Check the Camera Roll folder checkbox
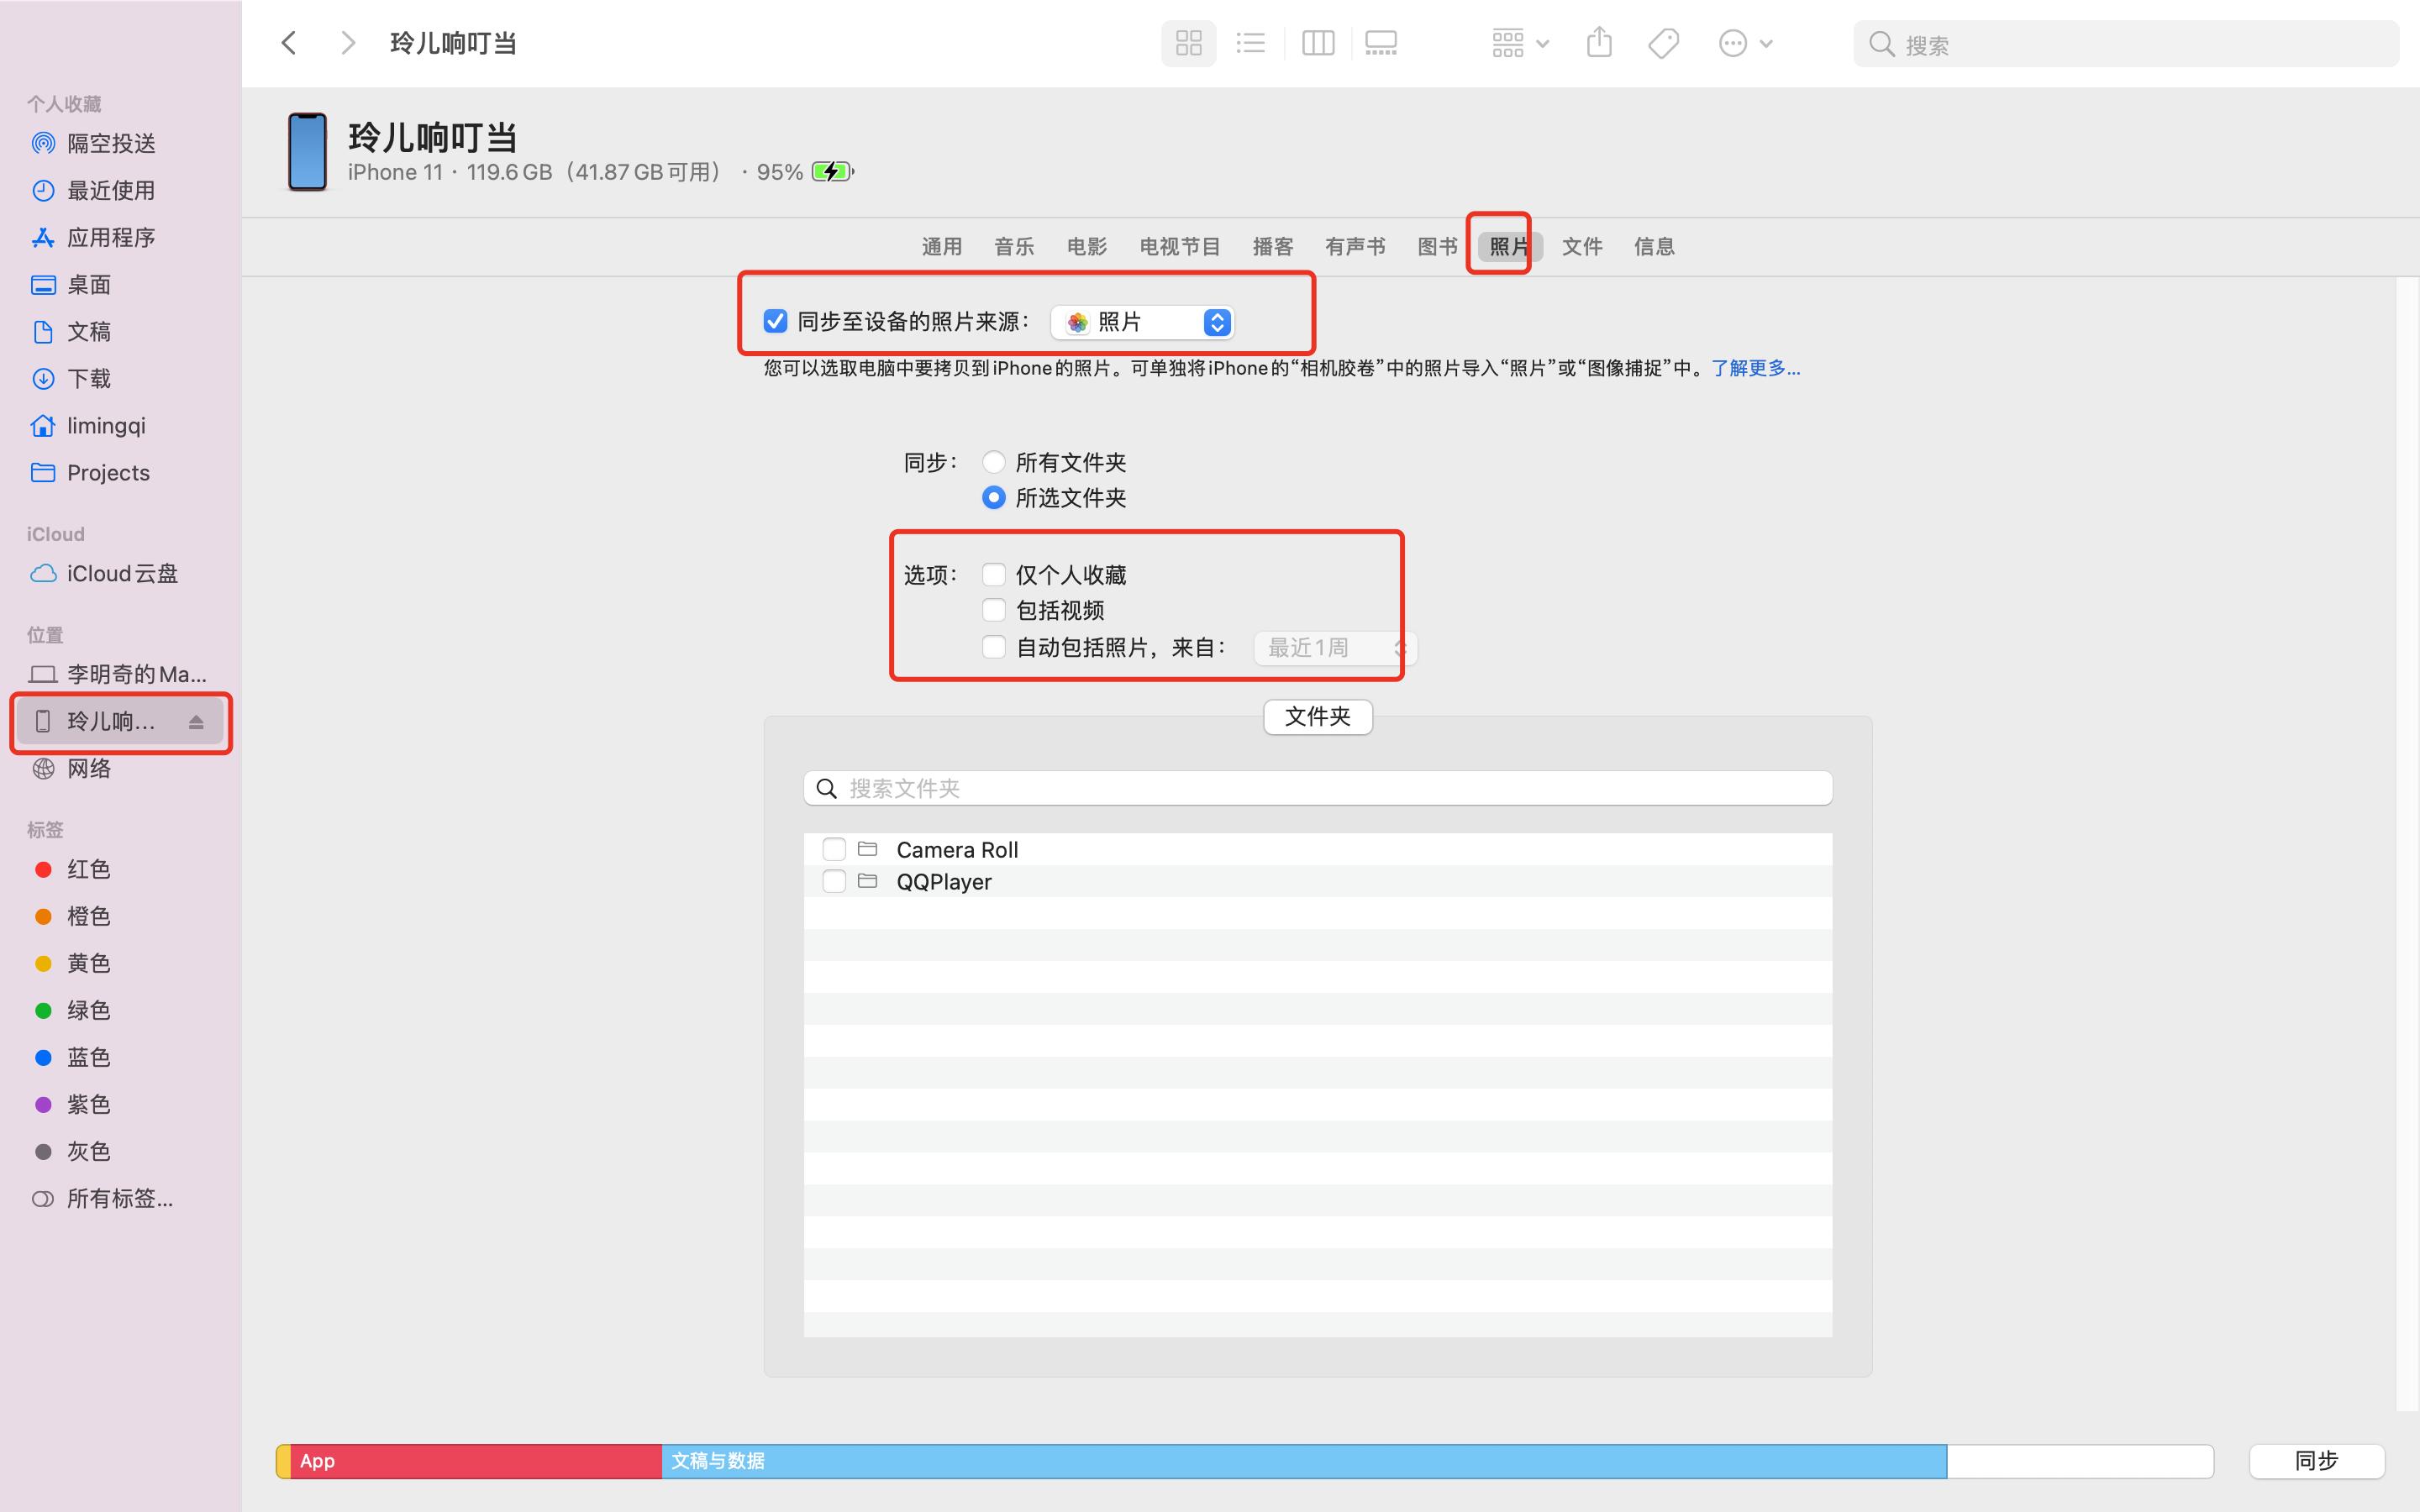Image resolution: width=2420 pixels, height=1512 pixels. click(x=834, y=849)
